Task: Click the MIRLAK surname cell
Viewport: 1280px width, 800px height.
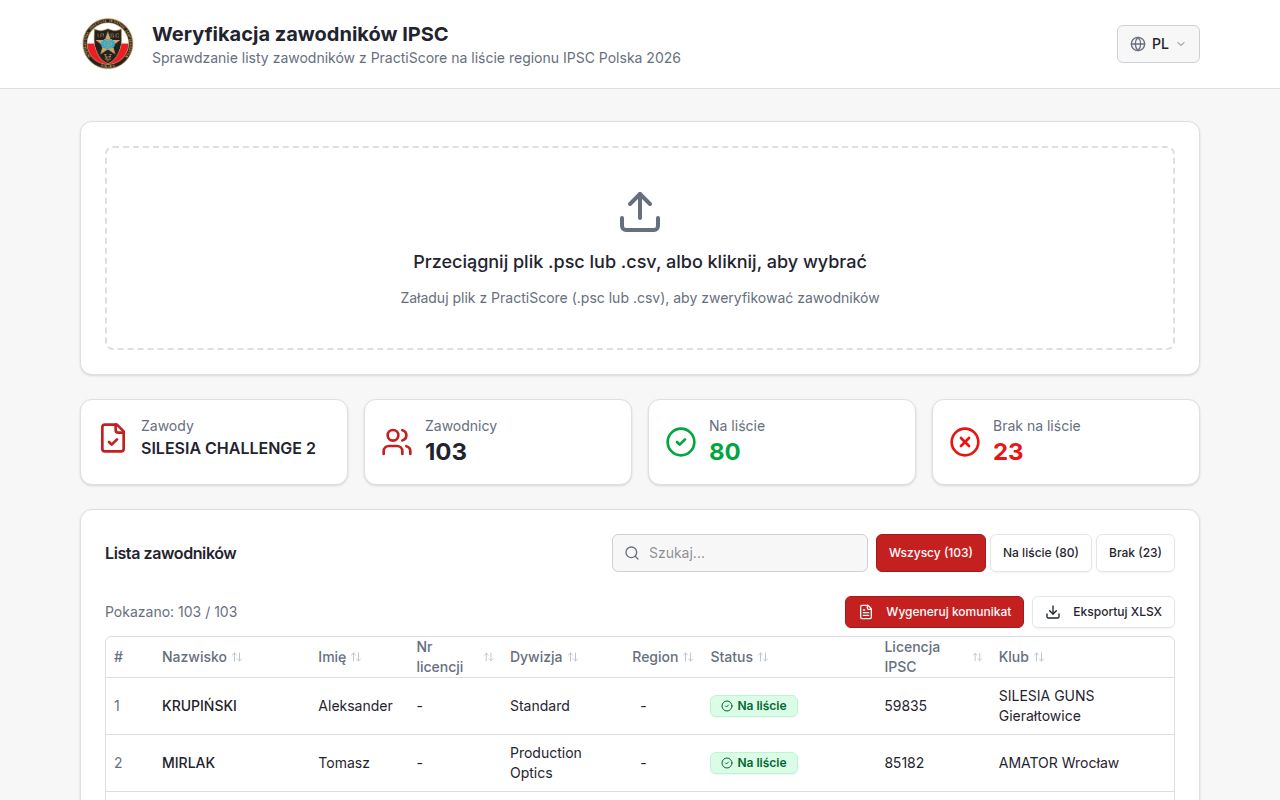Action: [x=188, y=763]
